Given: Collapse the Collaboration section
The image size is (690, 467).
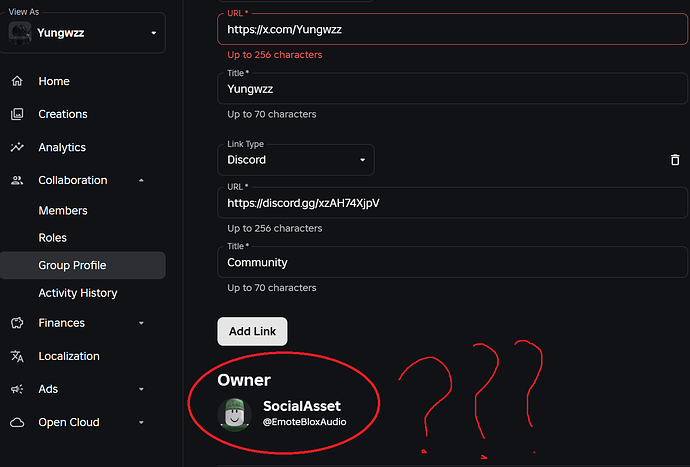Looking at the screenshot, I should coord(141,180).
